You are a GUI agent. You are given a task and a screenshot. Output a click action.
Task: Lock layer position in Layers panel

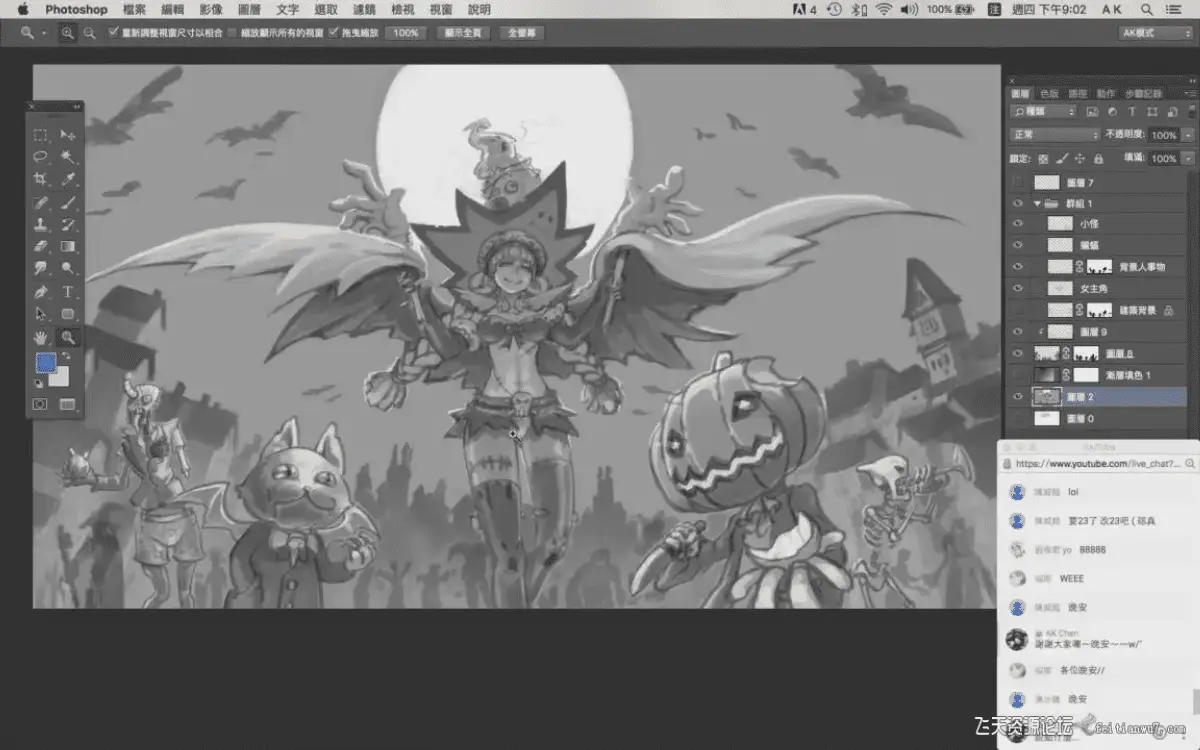click(1080, 158)
